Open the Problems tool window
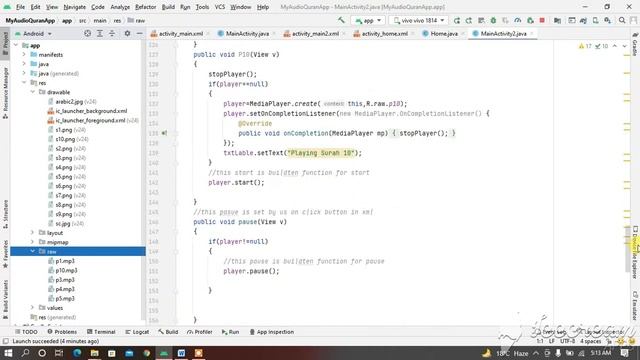Viewport: 640px width, 360px height. (x=62, y=332)
